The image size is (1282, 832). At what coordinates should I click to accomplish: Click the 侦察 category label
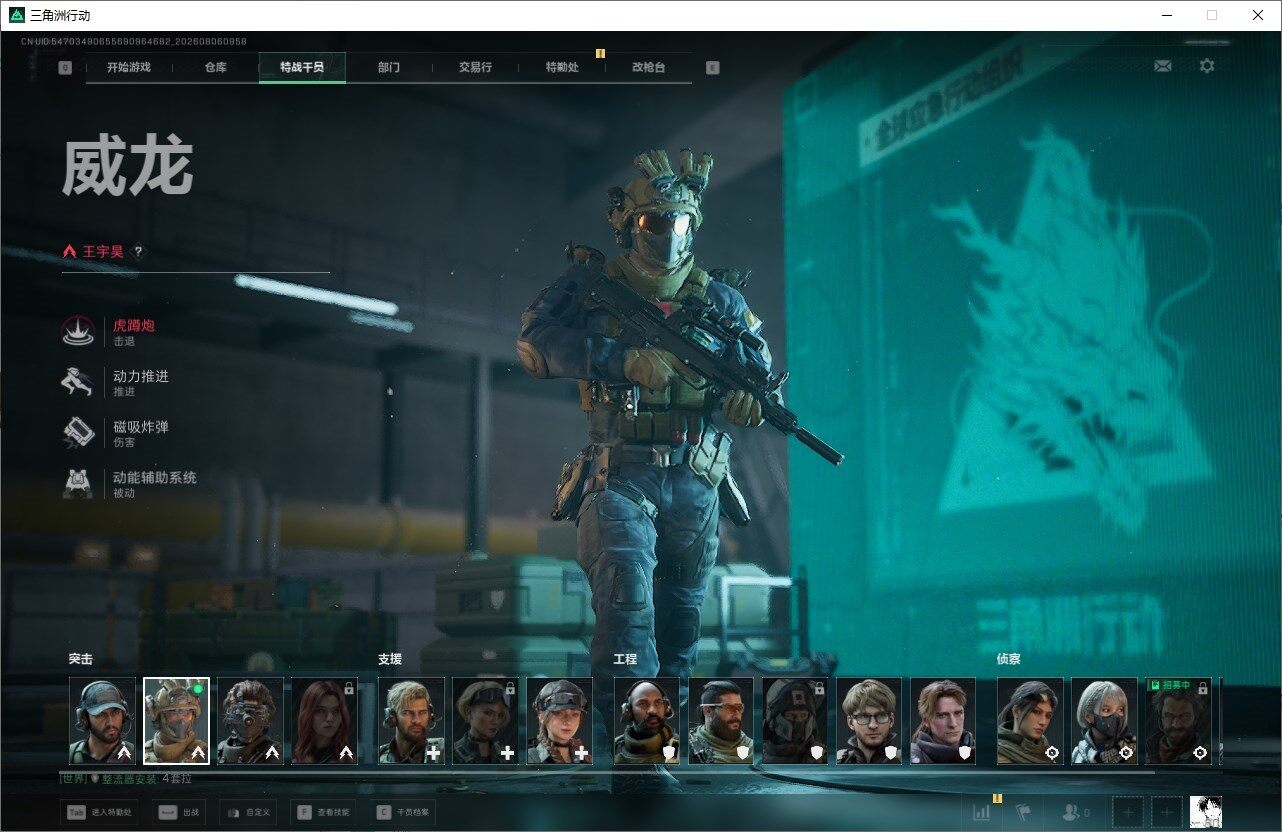click(x=1008, y=659)
